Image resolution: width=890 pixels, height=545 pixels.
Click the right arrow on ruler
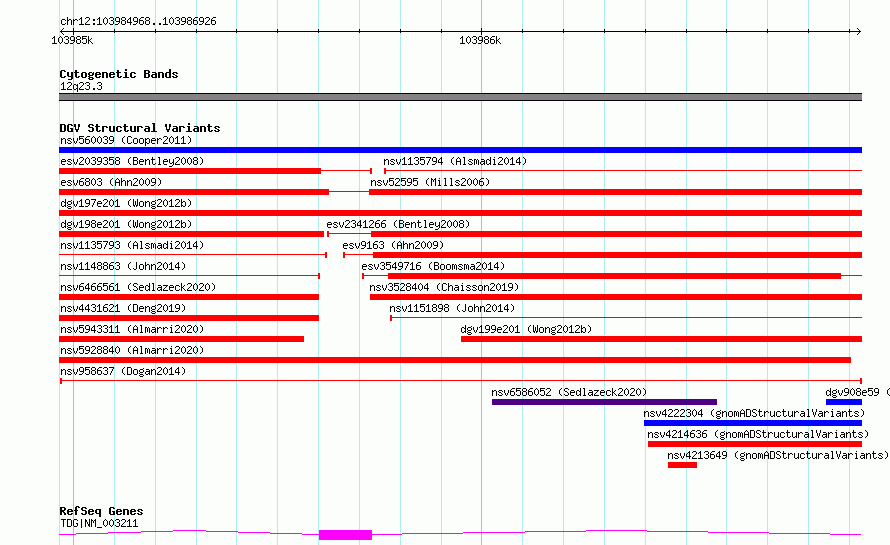858,31
